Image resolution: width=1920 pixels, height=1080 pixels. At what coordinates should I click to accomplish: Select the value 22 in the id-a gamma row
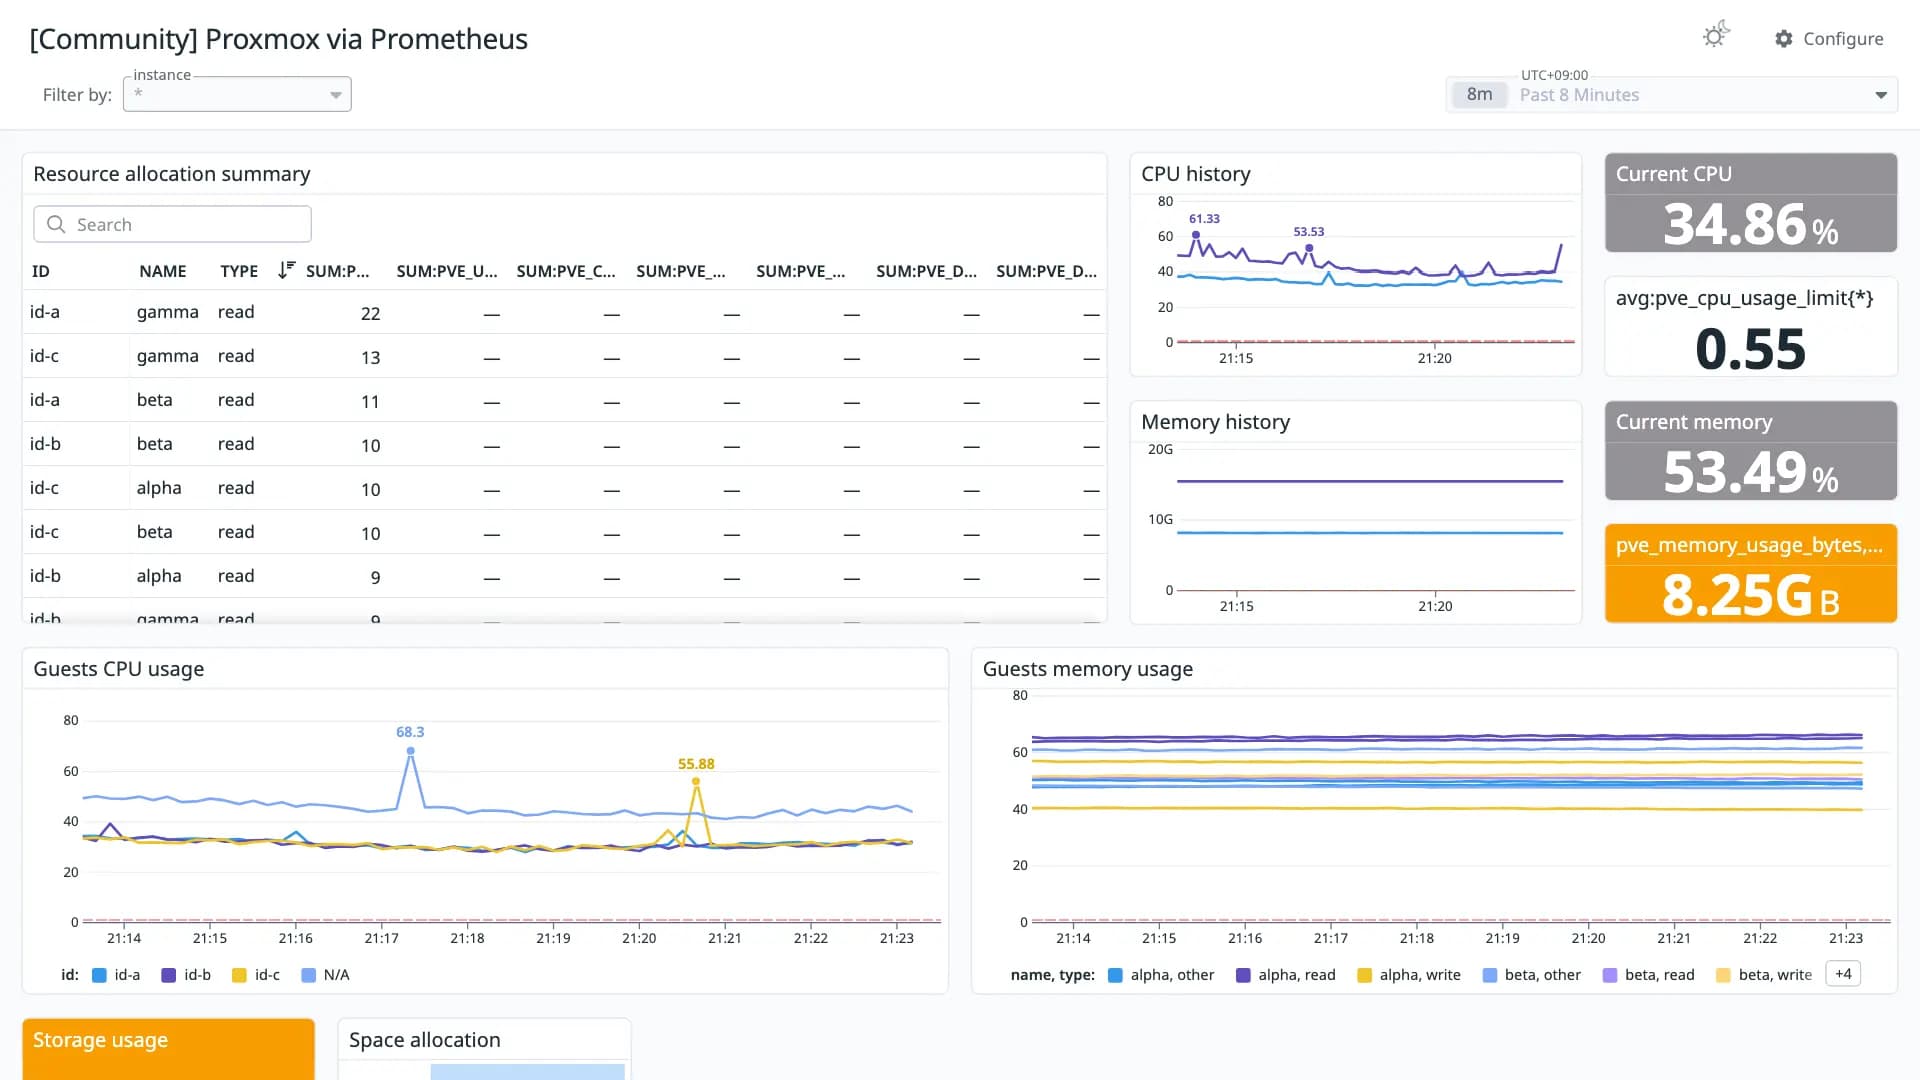tap(370, 313)
